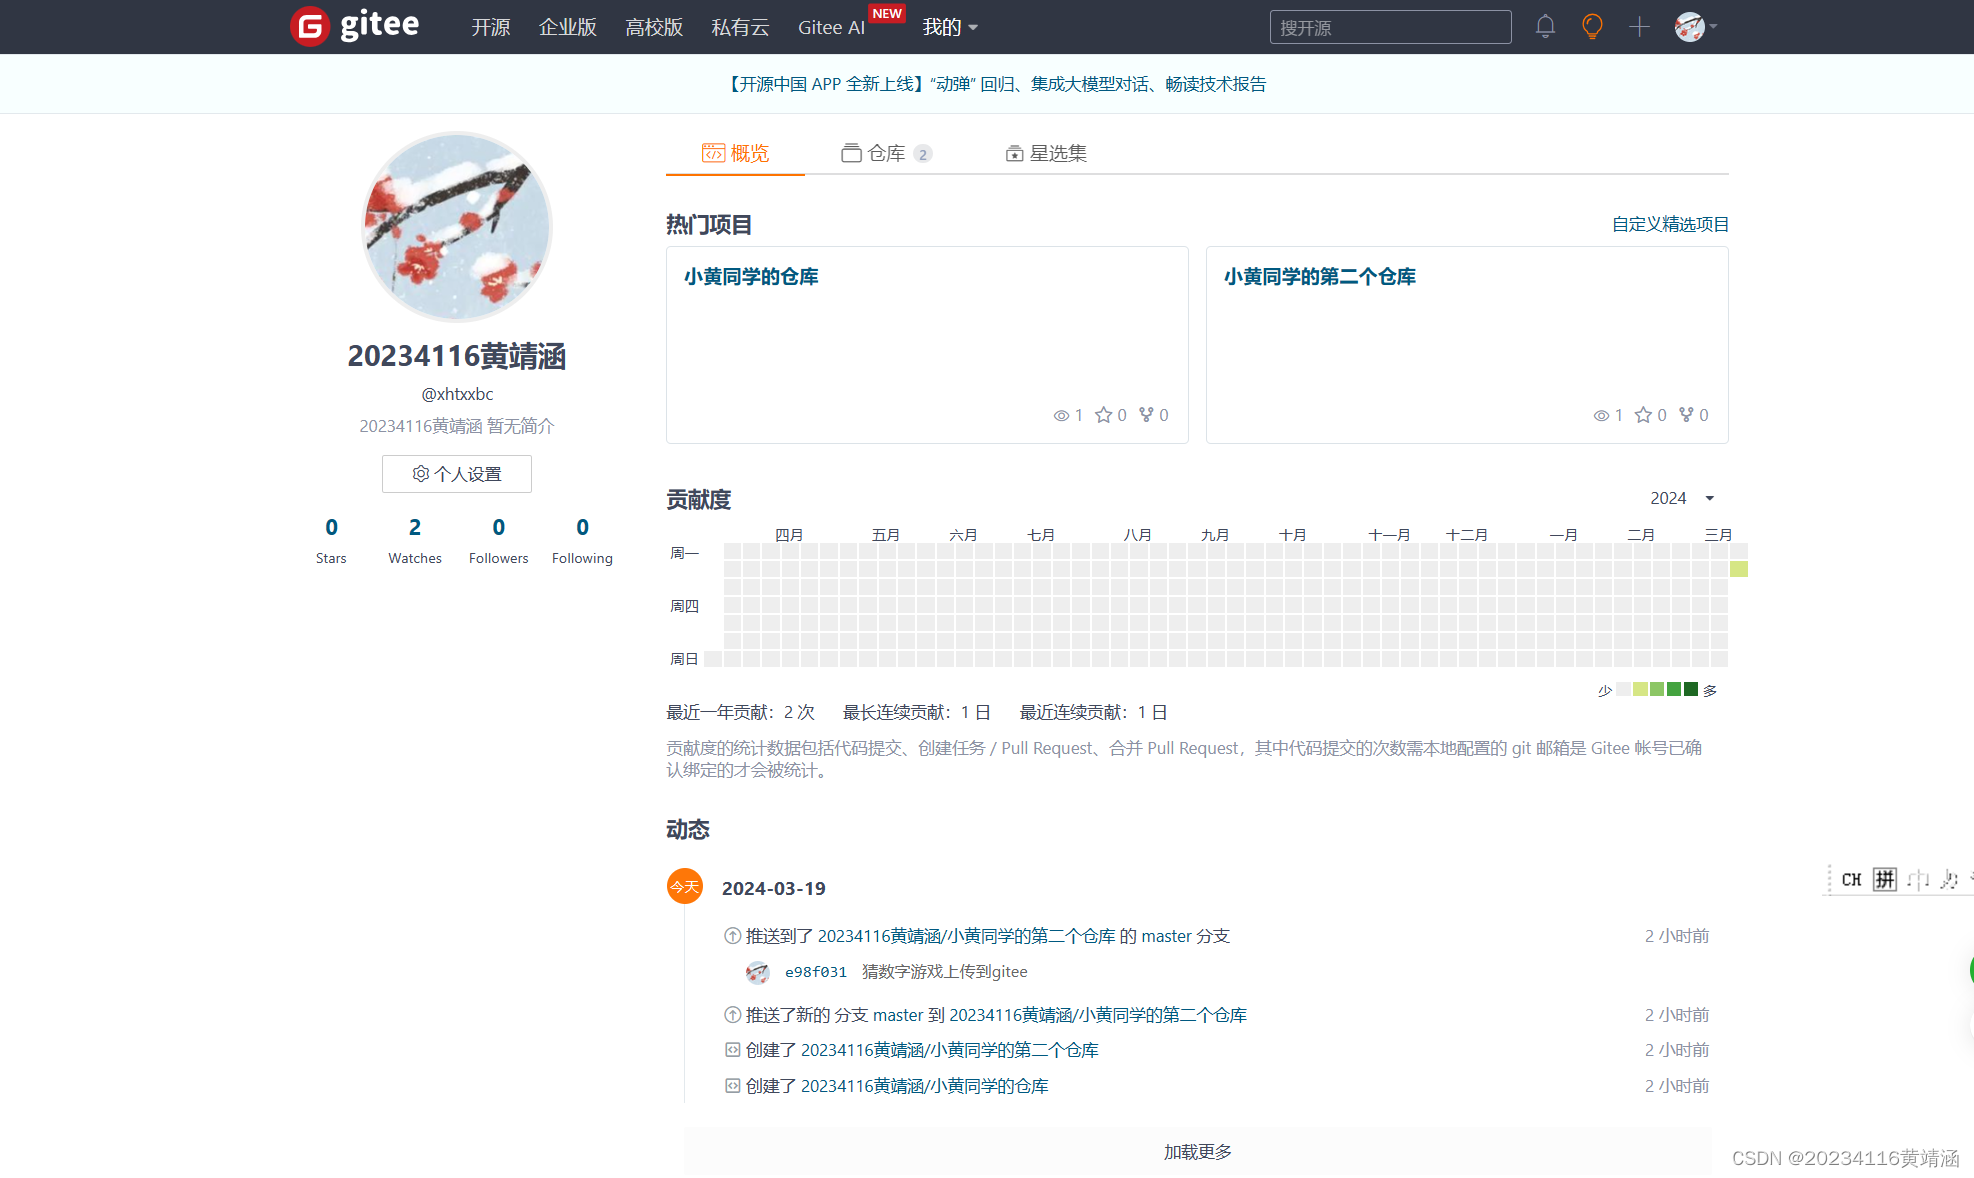Viewport: 1974px width, 1178px height.
Task: Expand the user avatar menu in header
Action: tap(1695, 27)
